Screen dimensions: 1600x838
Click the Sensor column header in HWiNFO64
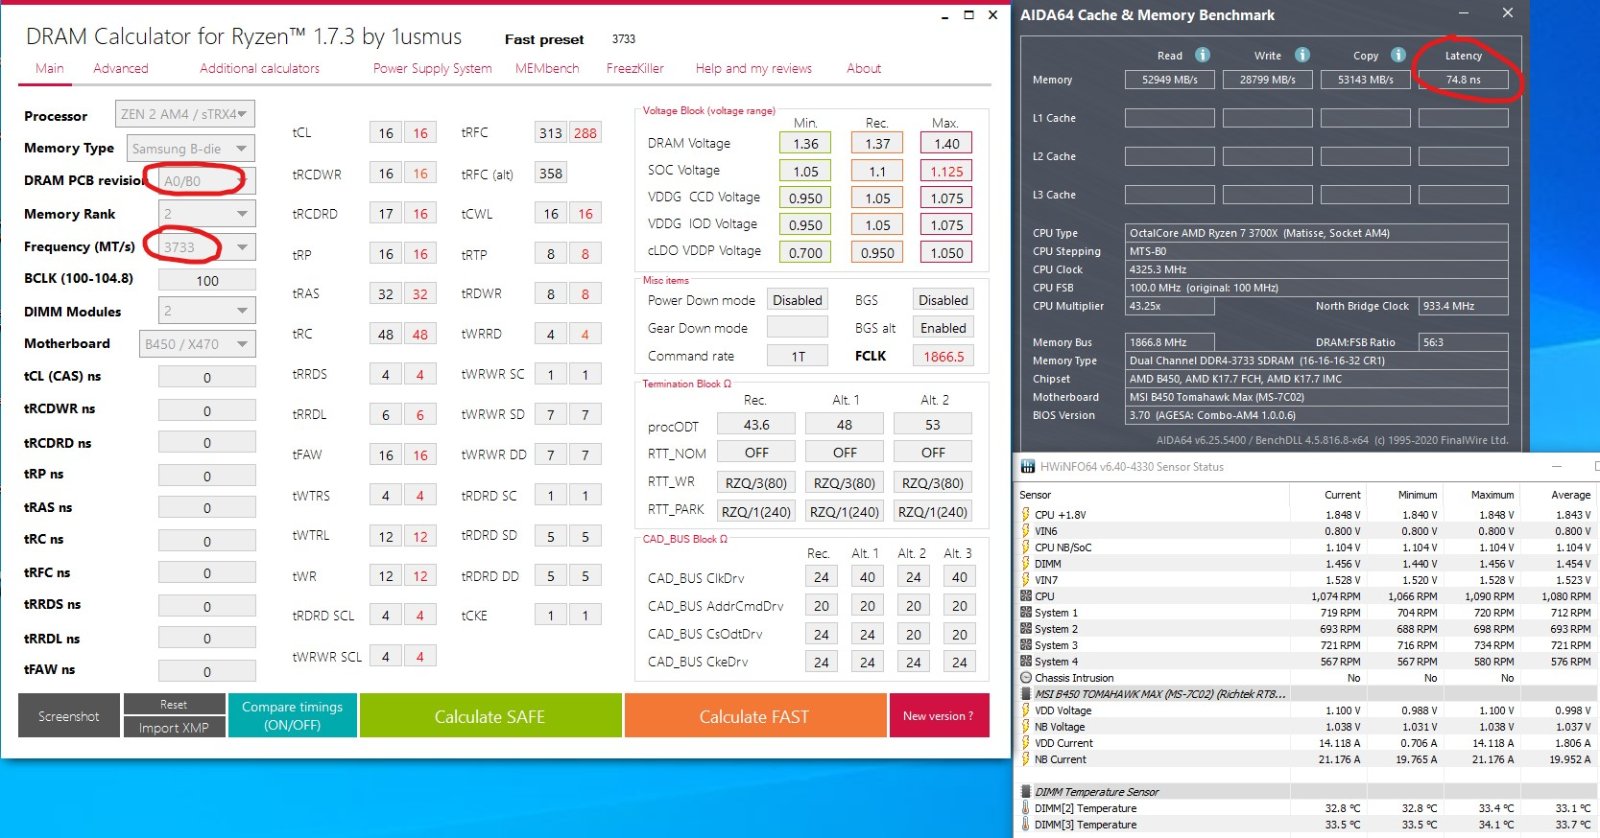[1036, 495]
